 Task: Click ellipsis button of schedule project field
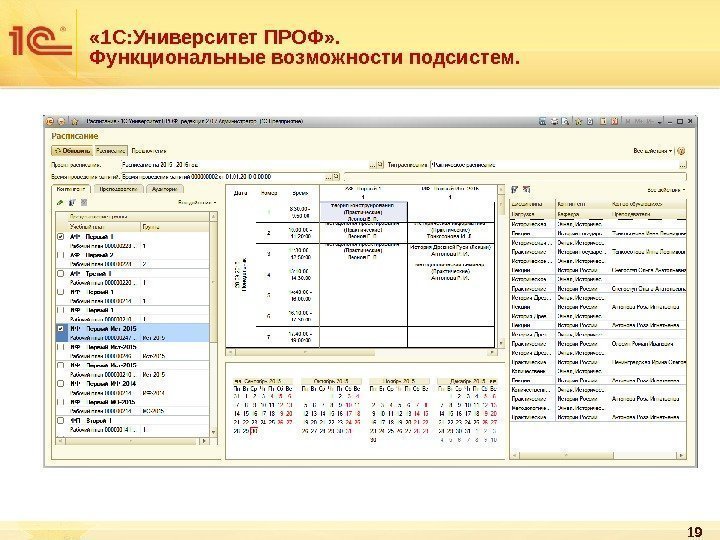(x=373, y=164)
